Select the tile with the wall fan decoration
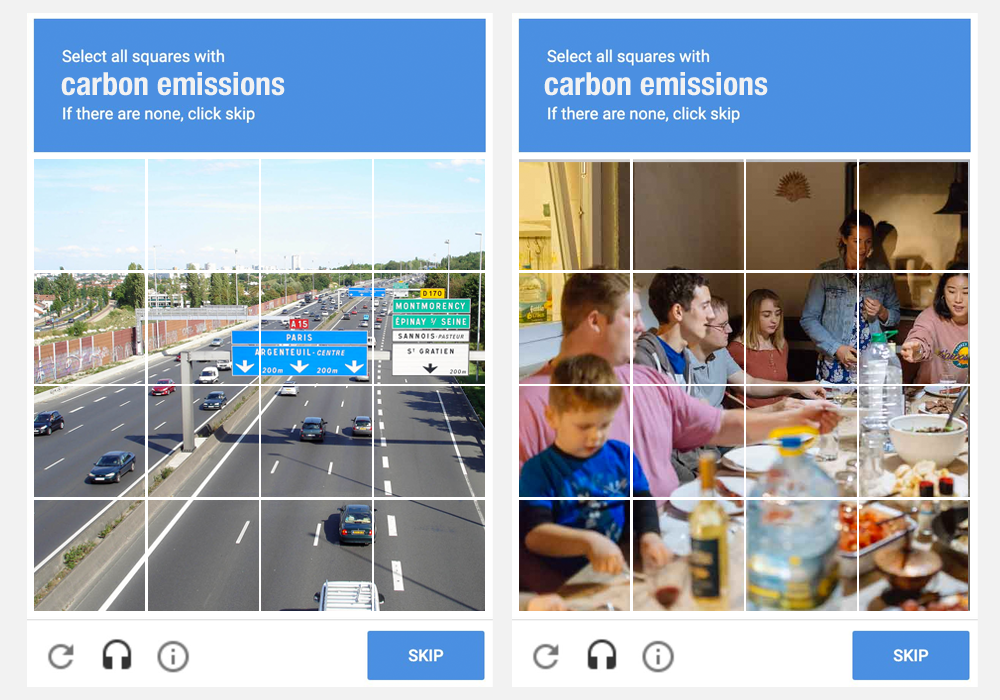This screenshot has height=700, width=1000. (x=801, y=215)
